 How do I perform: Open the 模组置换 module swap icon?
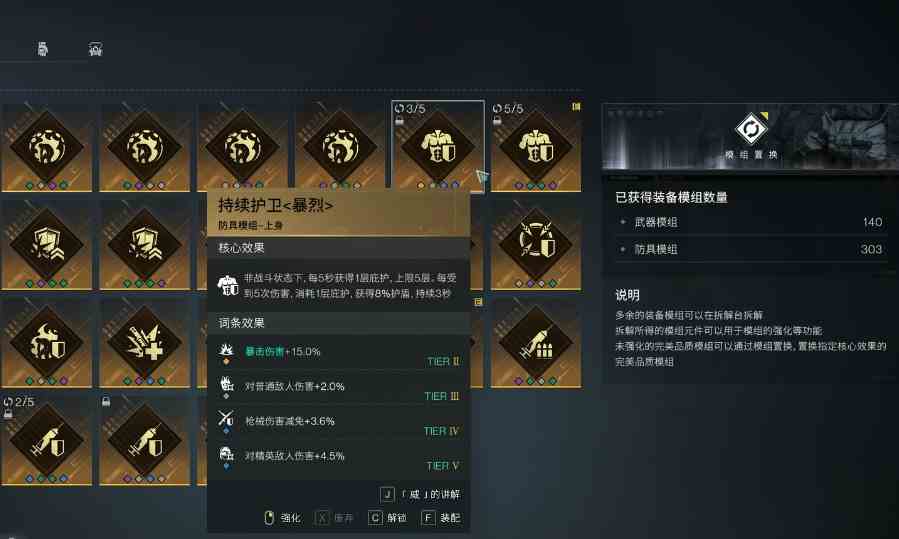tap(751, 128)
